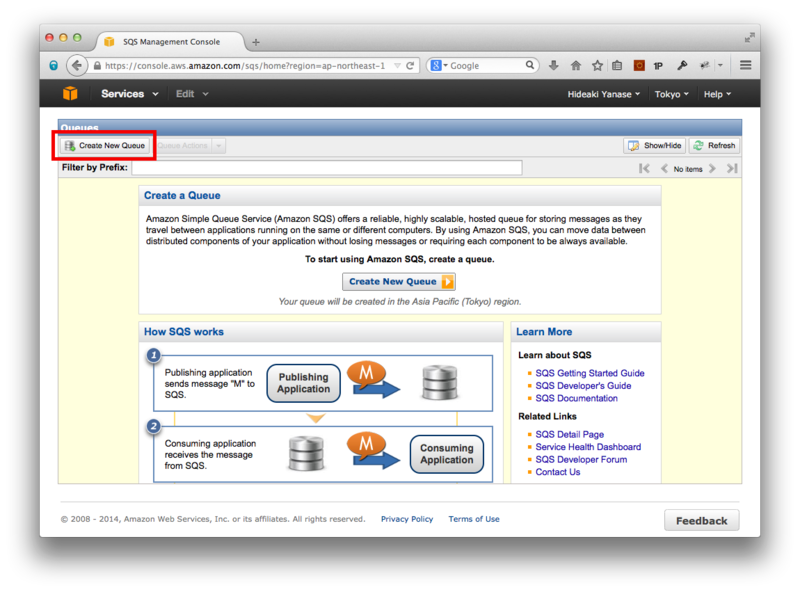Click the Consuming Application diagram box
The width and height of the screenshot is (800, 592).
[446, 454]
